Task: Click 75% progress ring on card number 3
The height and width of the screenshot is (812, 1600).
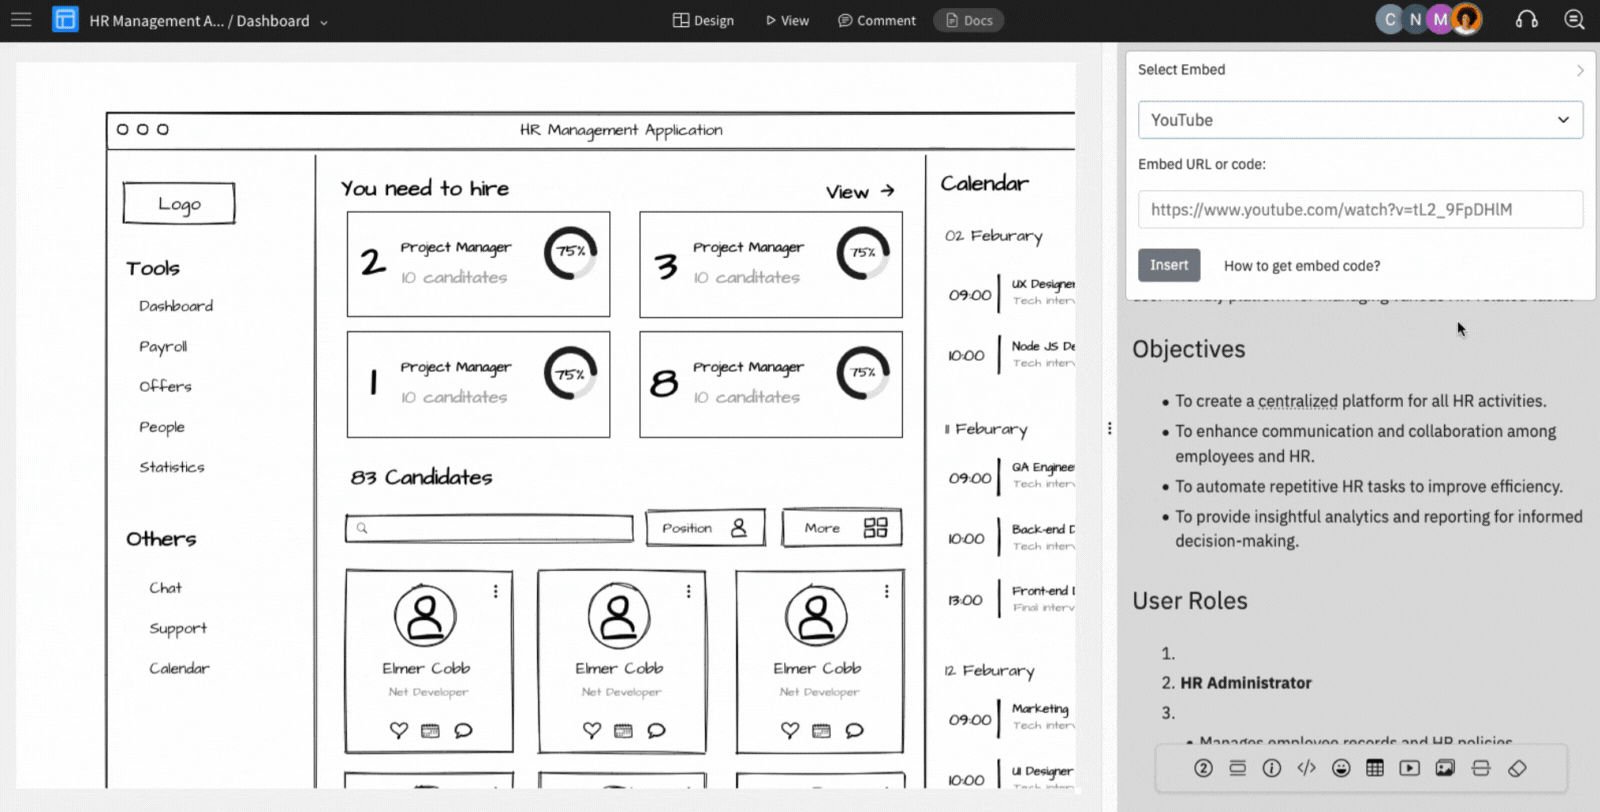Action: [863, 253]
